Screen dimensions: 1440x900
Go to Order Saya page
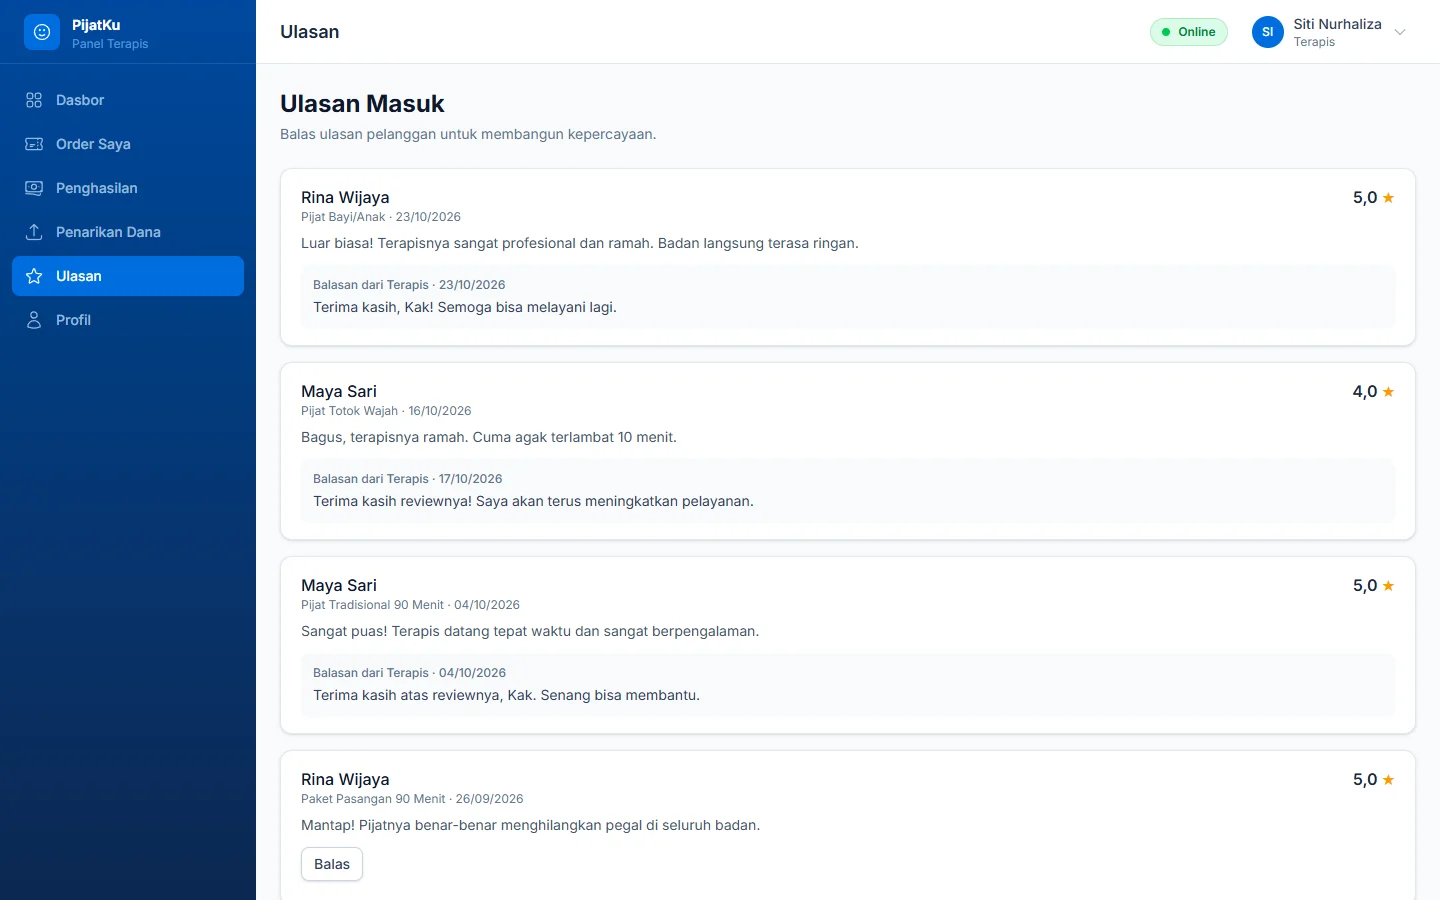(x=128, y=144)
